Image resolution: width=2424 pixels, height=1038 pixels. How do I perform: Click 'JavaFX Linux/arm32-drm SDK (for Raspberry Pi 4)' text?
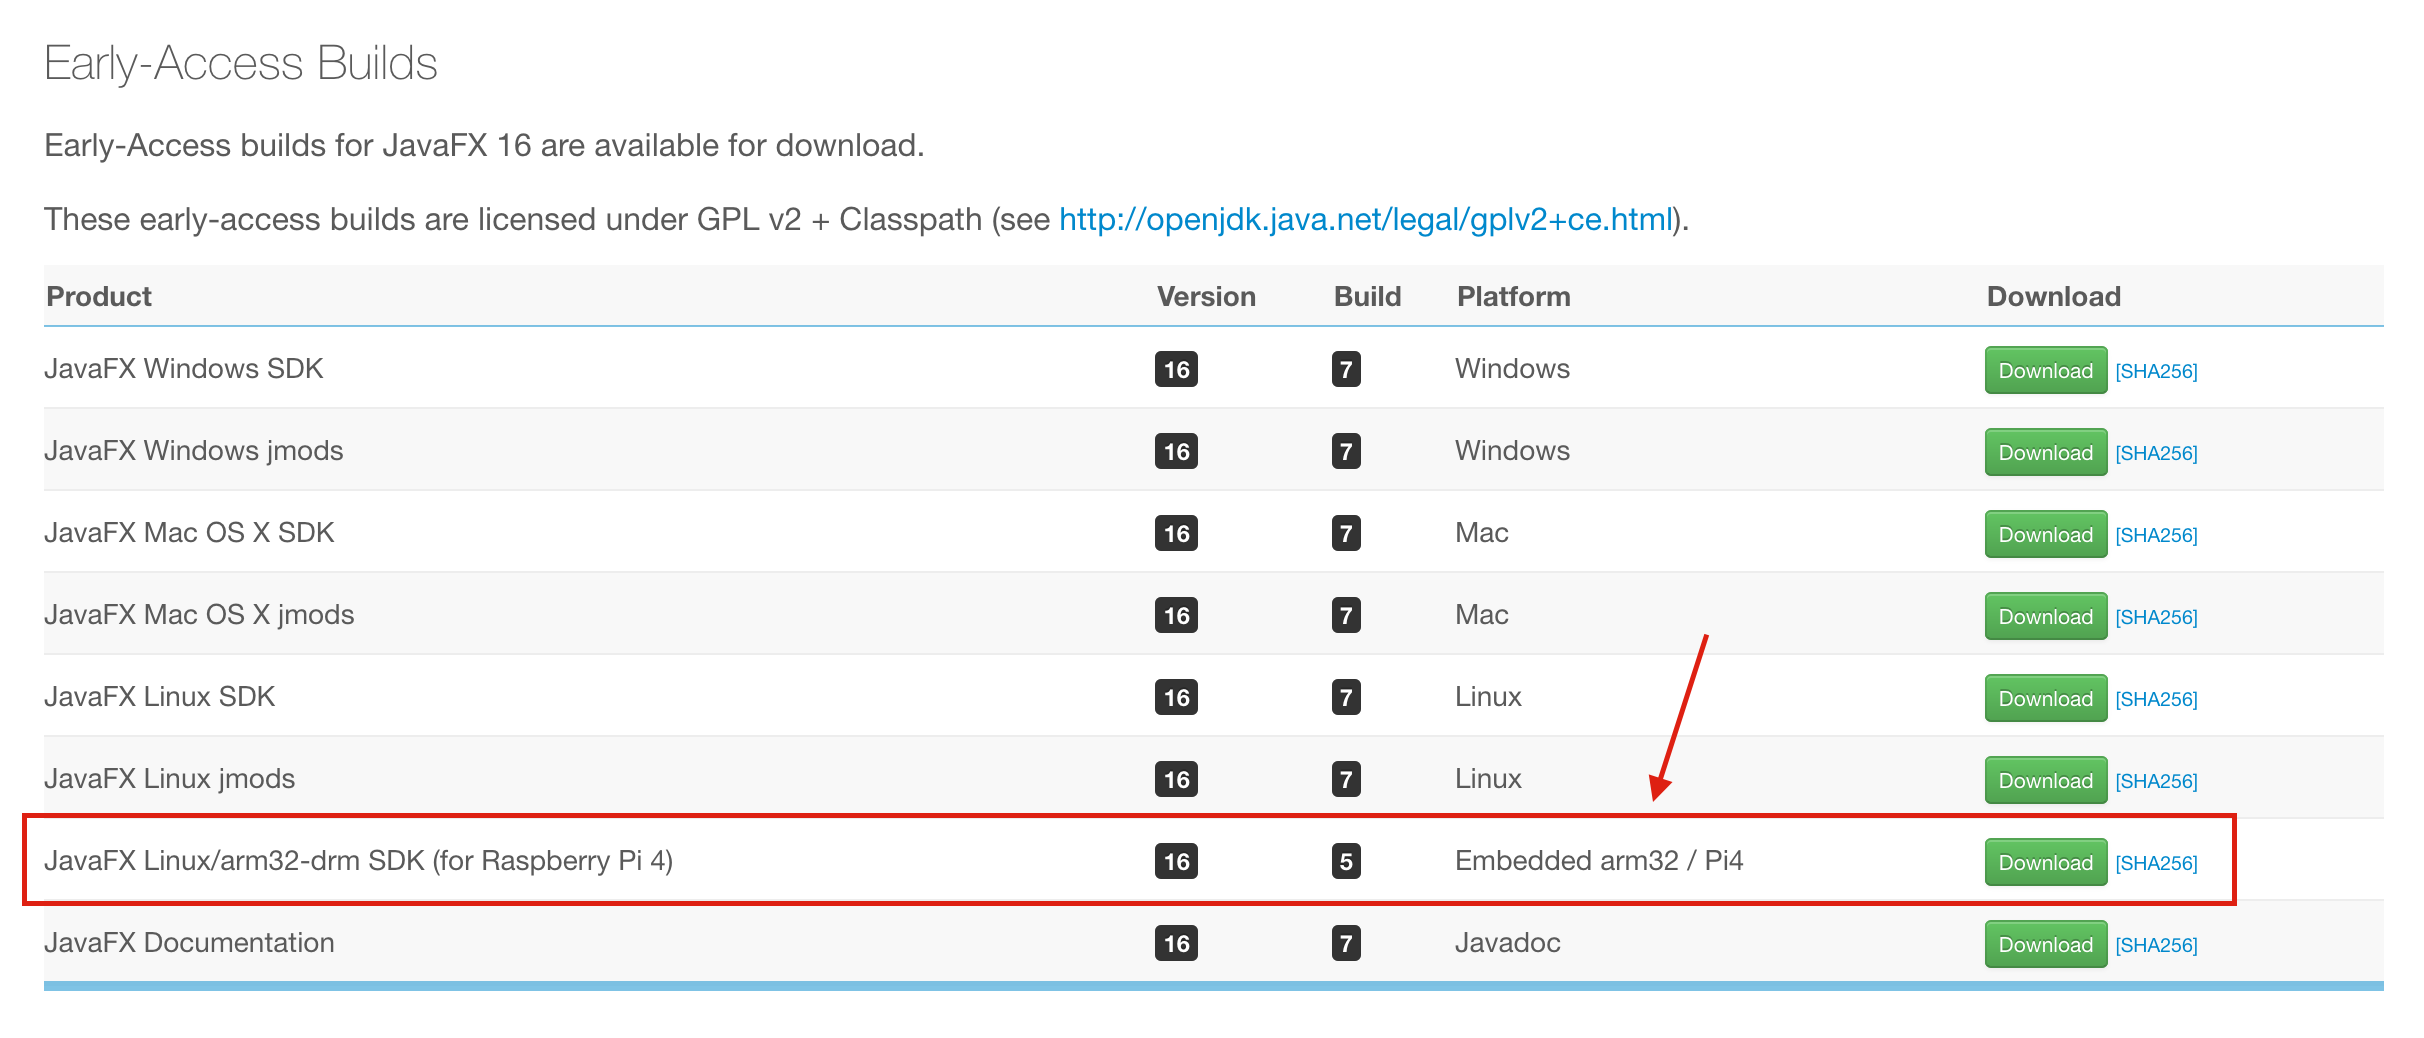pos(358,861)
